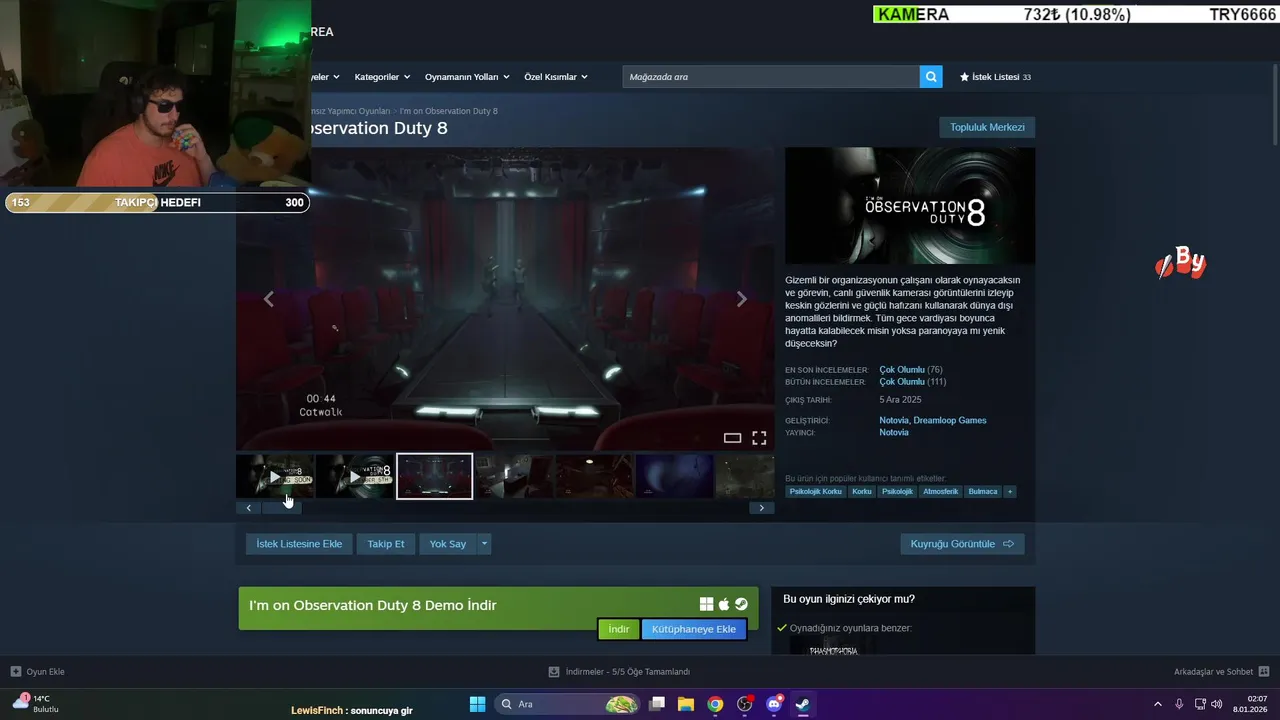Open OBS Studio from the taskbar

point(745,704)
